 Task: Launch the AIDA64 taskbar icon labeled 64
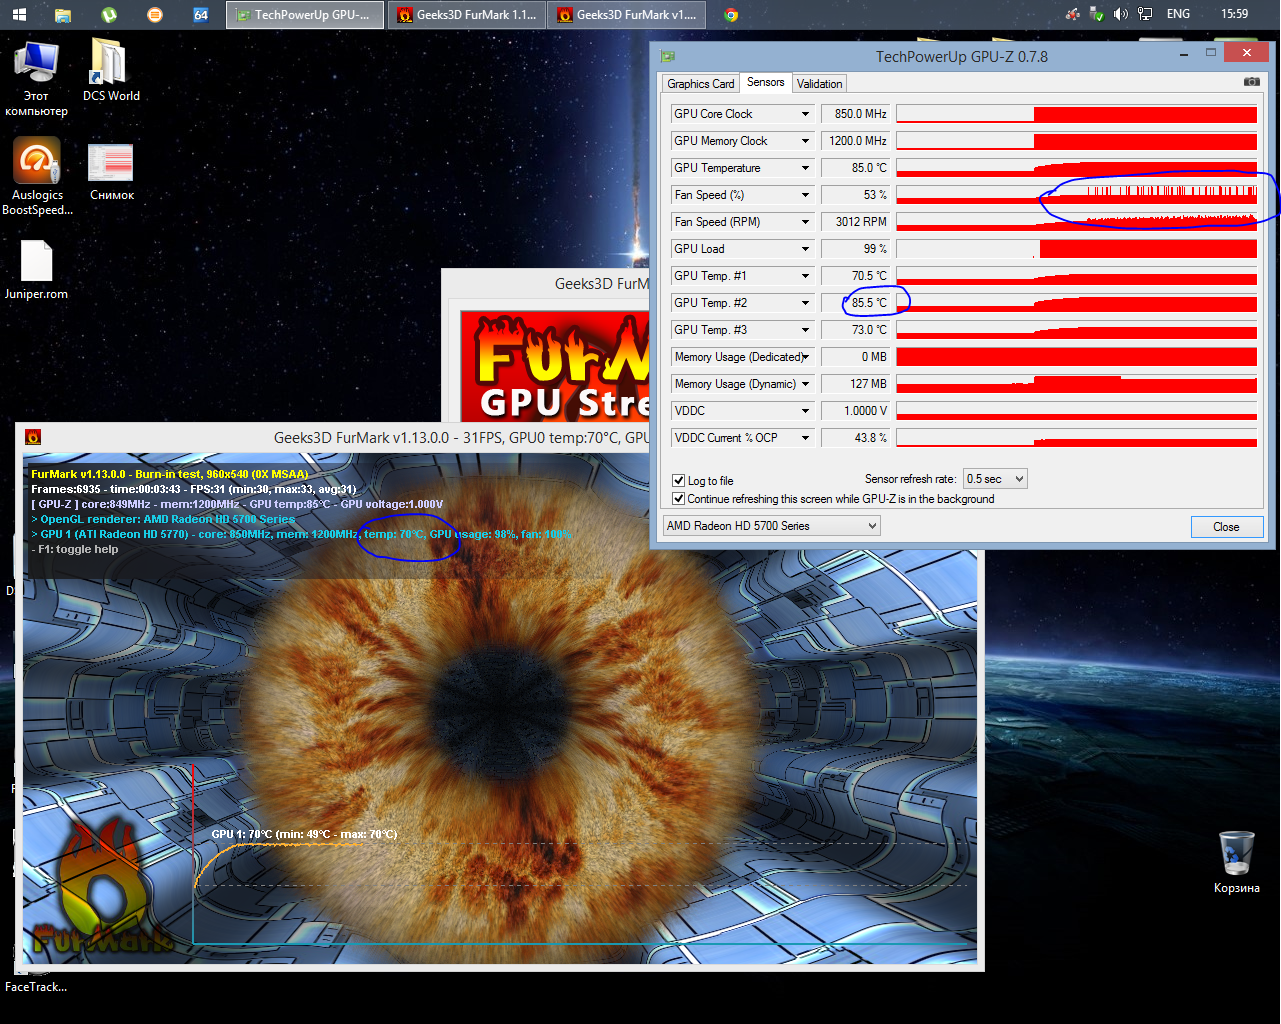pyautogui.click(x=201, y=15)
